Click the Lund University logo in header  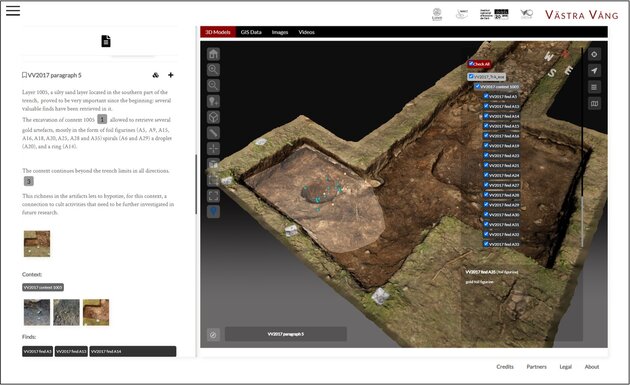pyautogui.click(x=437, y=14)
